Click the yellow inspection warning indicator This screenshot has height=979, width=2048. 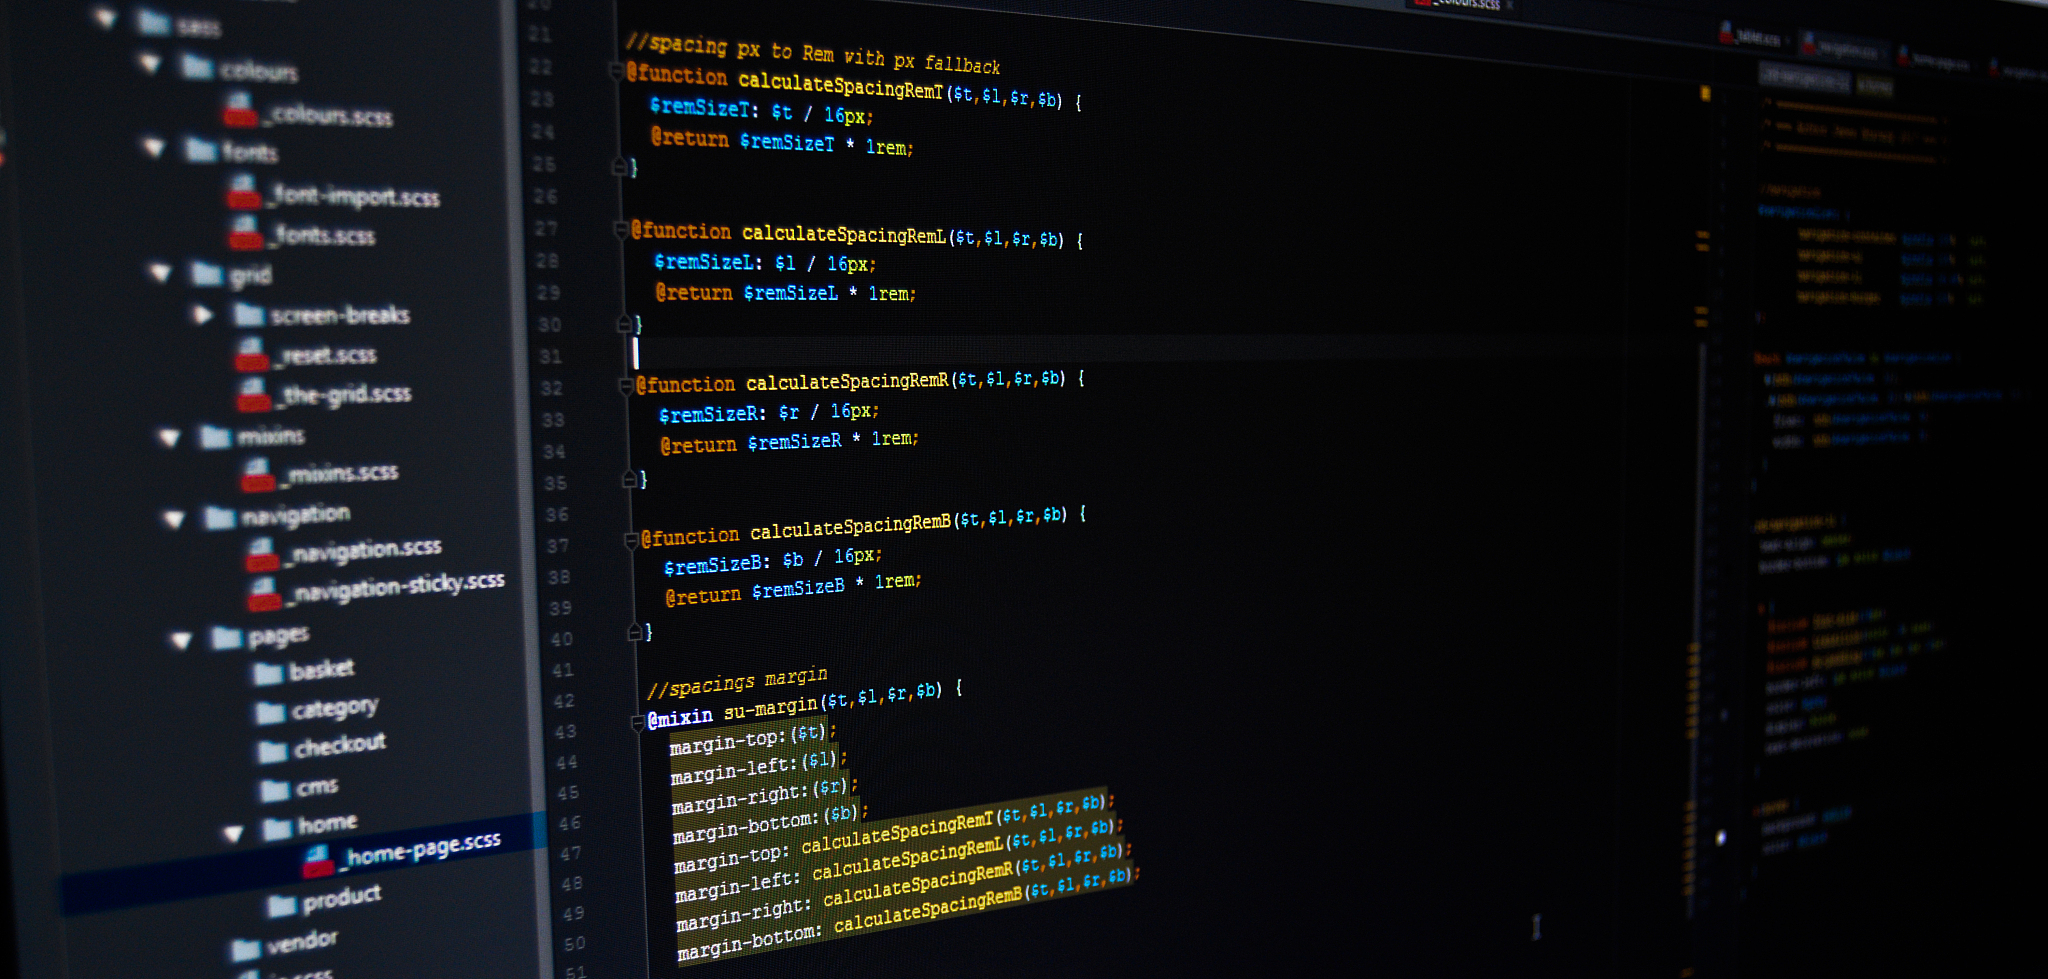click(1705, 94)
